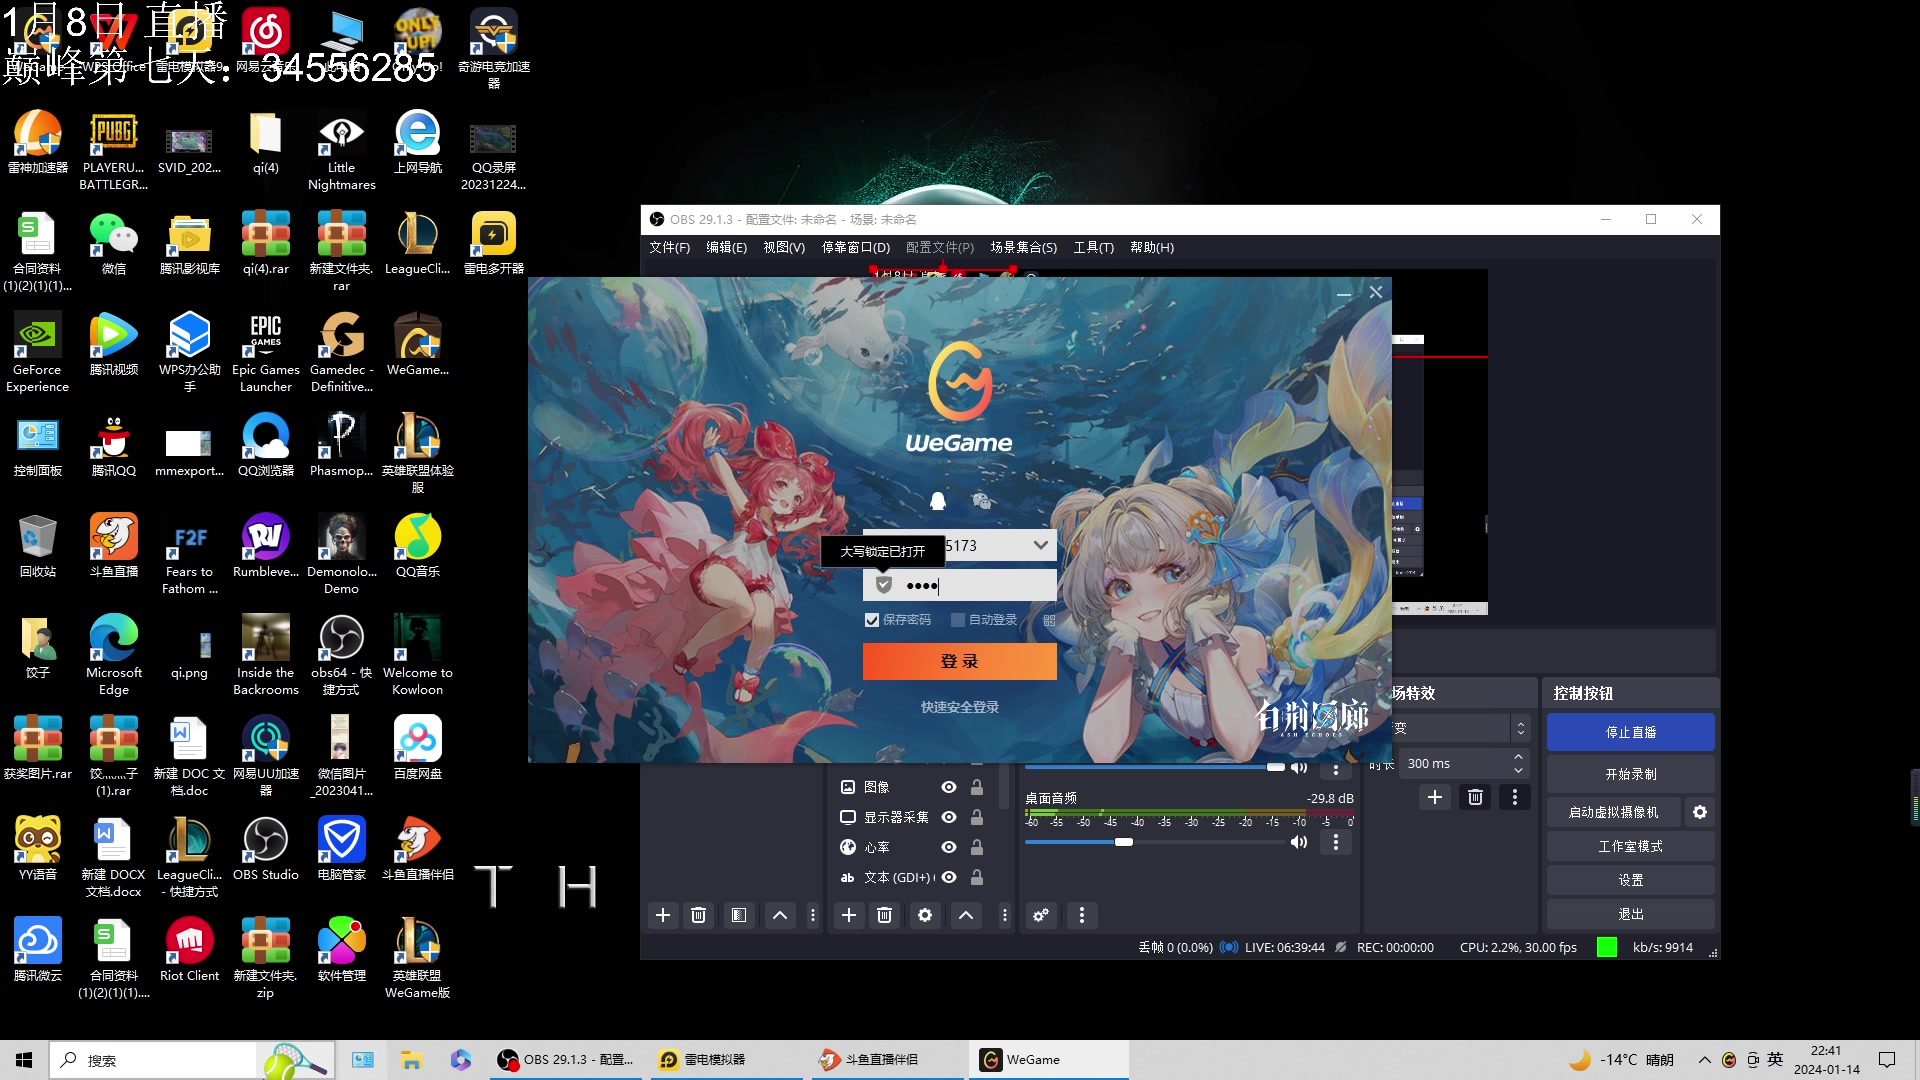Viewport: 1920px width, 1080px height.
Task: Remove scene with trash icon
Action: [699, 915]
